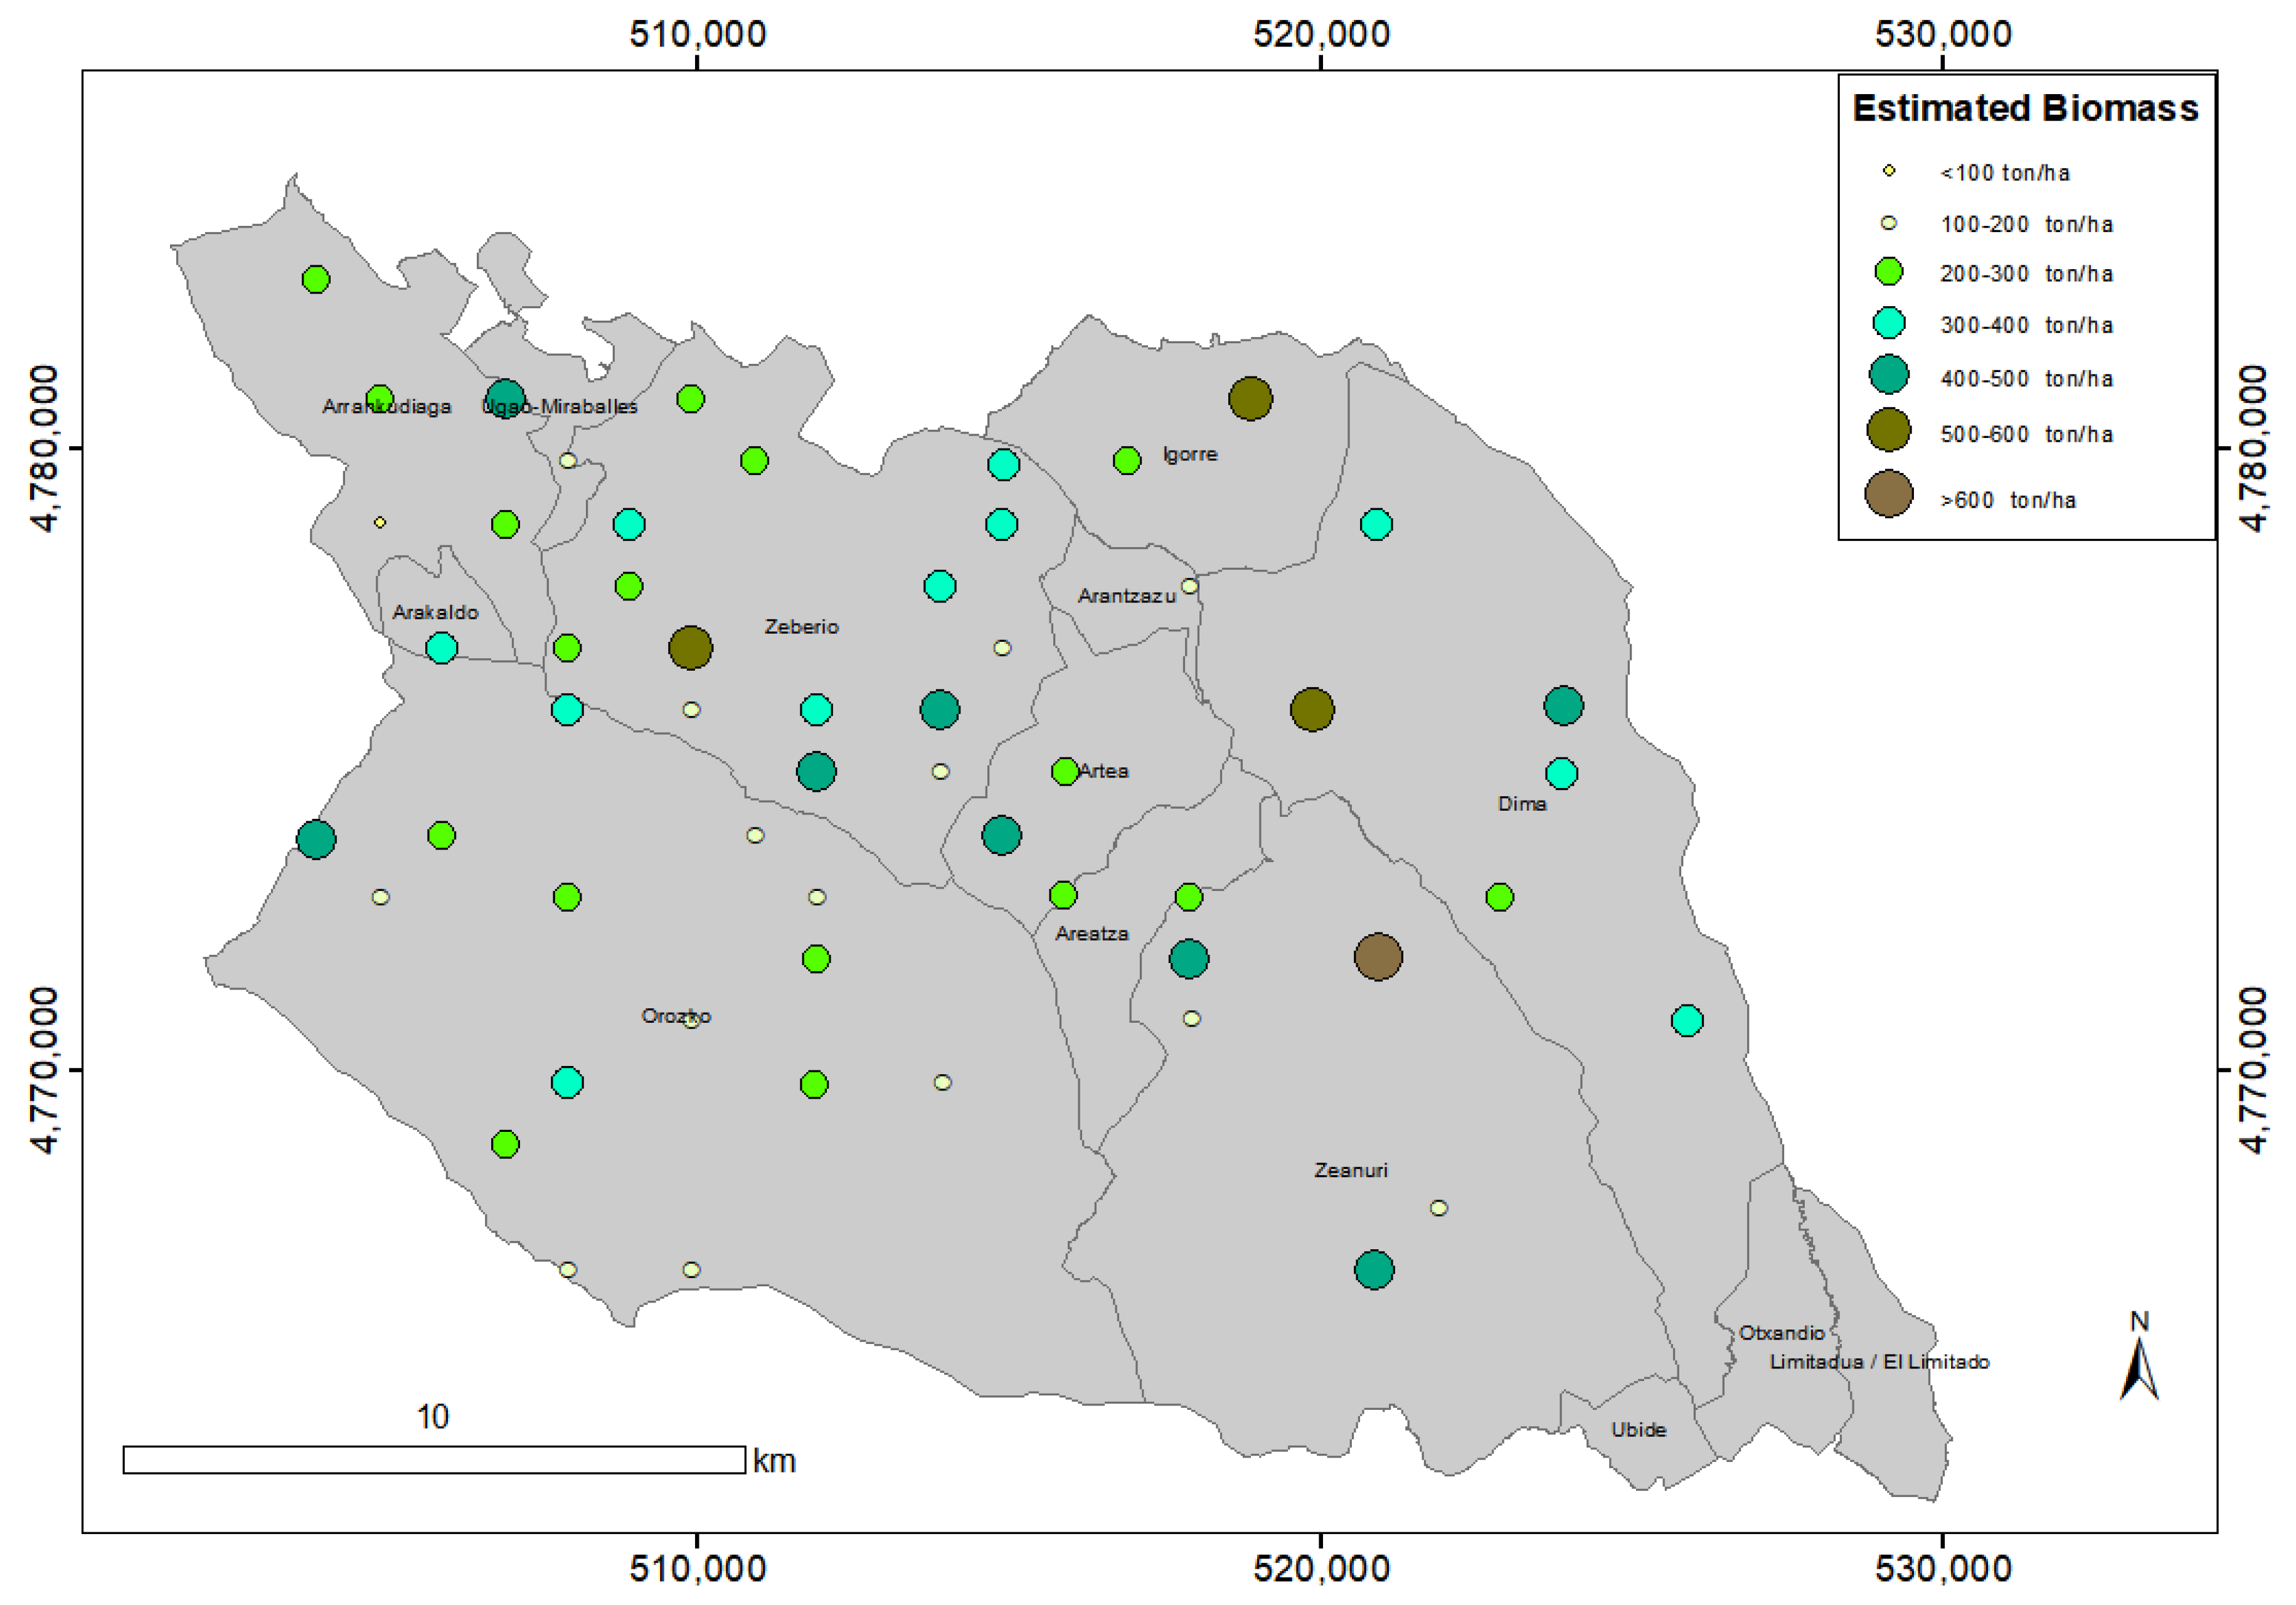Click the 10 km scale bar
The image size is (2296, 1605).
coord(434,1460)
